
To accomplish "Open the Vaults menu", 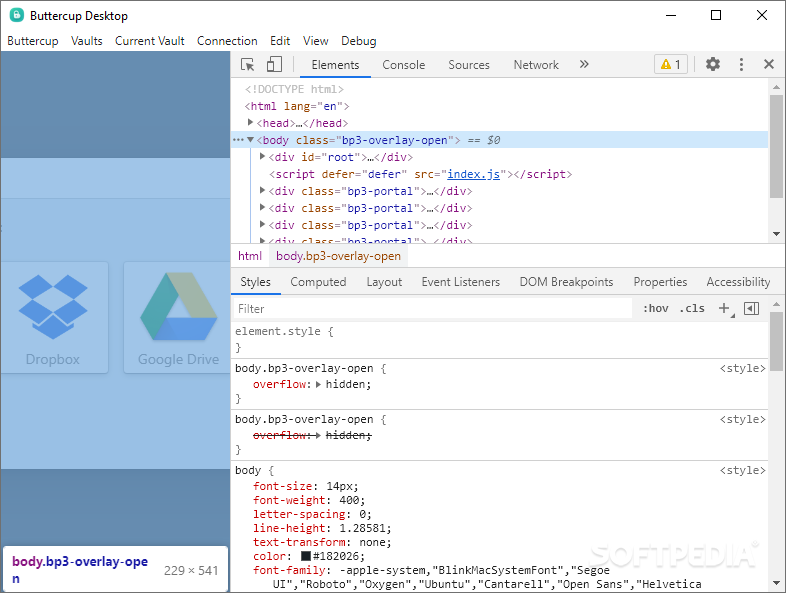I will click(87, 41).
